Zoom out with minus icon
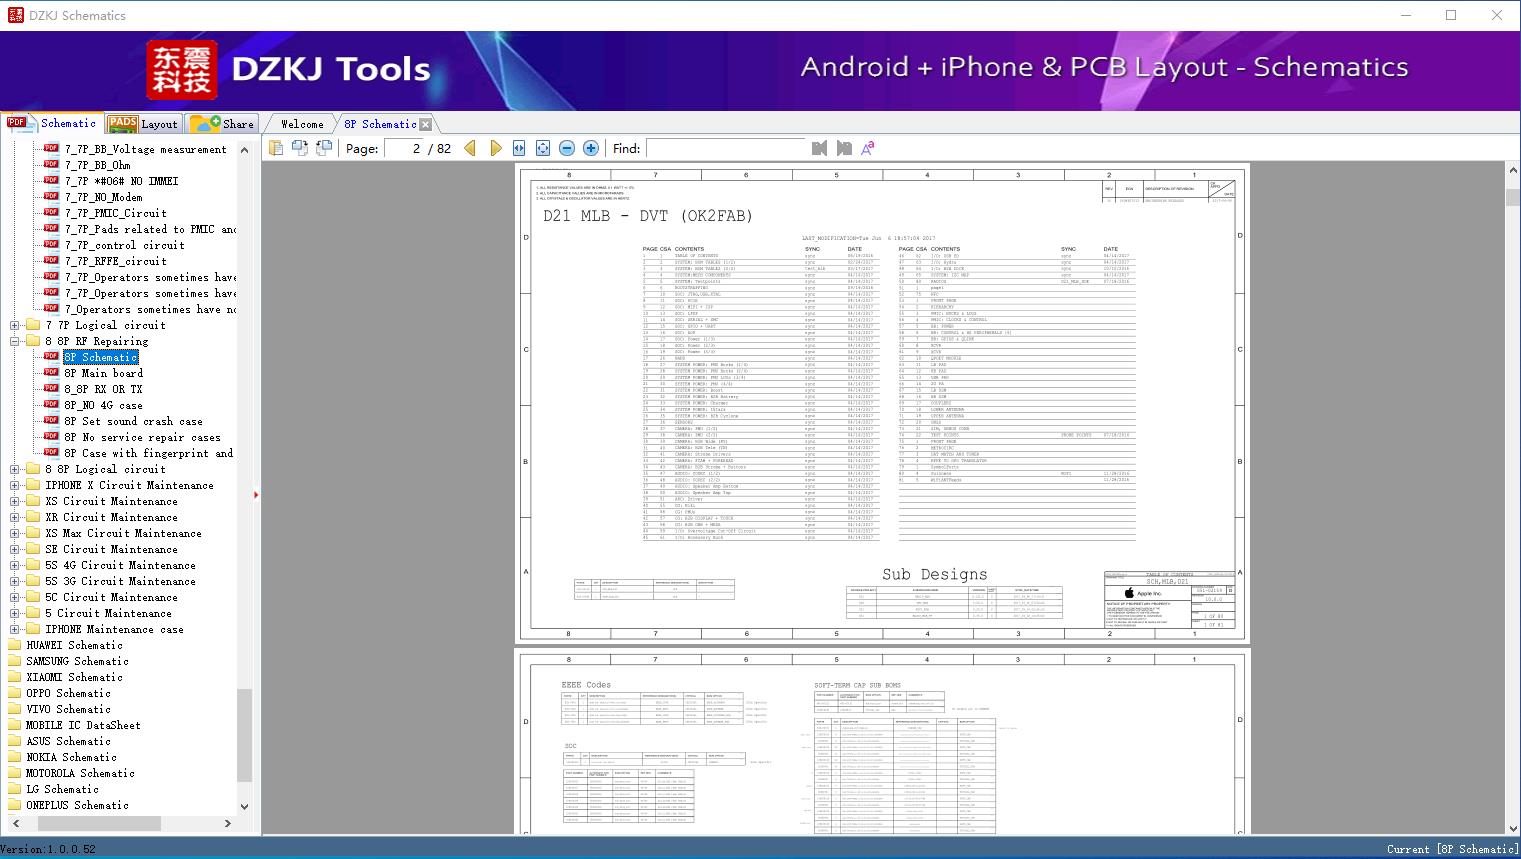The image size is (1521, 859). pyautogui.click(x=567, y=148)
